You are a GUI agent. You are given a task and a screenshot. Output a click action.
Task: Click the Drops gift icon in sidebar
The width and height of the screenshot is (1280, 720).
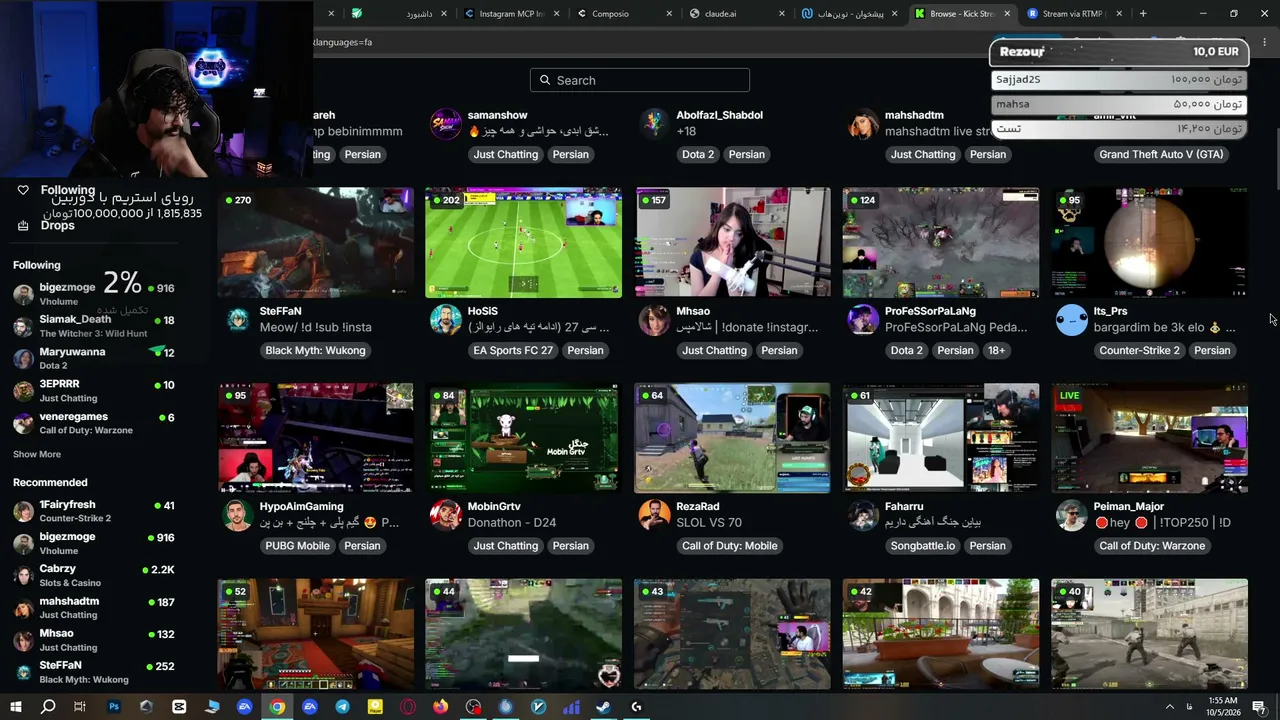click(23, 225)
